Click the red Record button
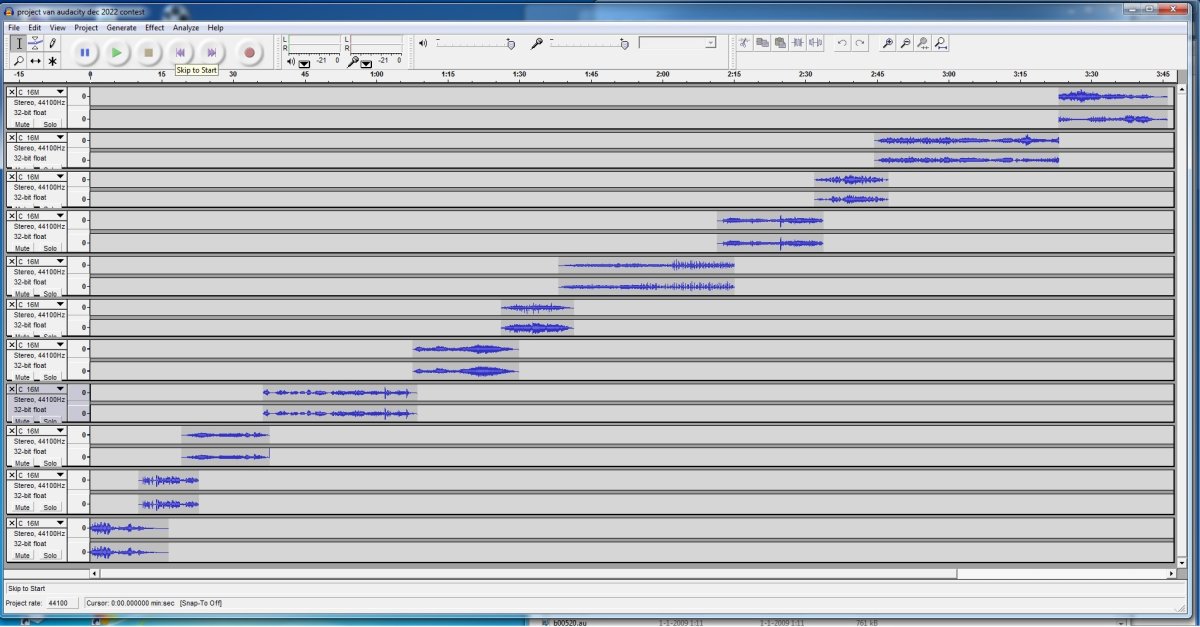1200x627 pixels. click(x=250, y=52)
